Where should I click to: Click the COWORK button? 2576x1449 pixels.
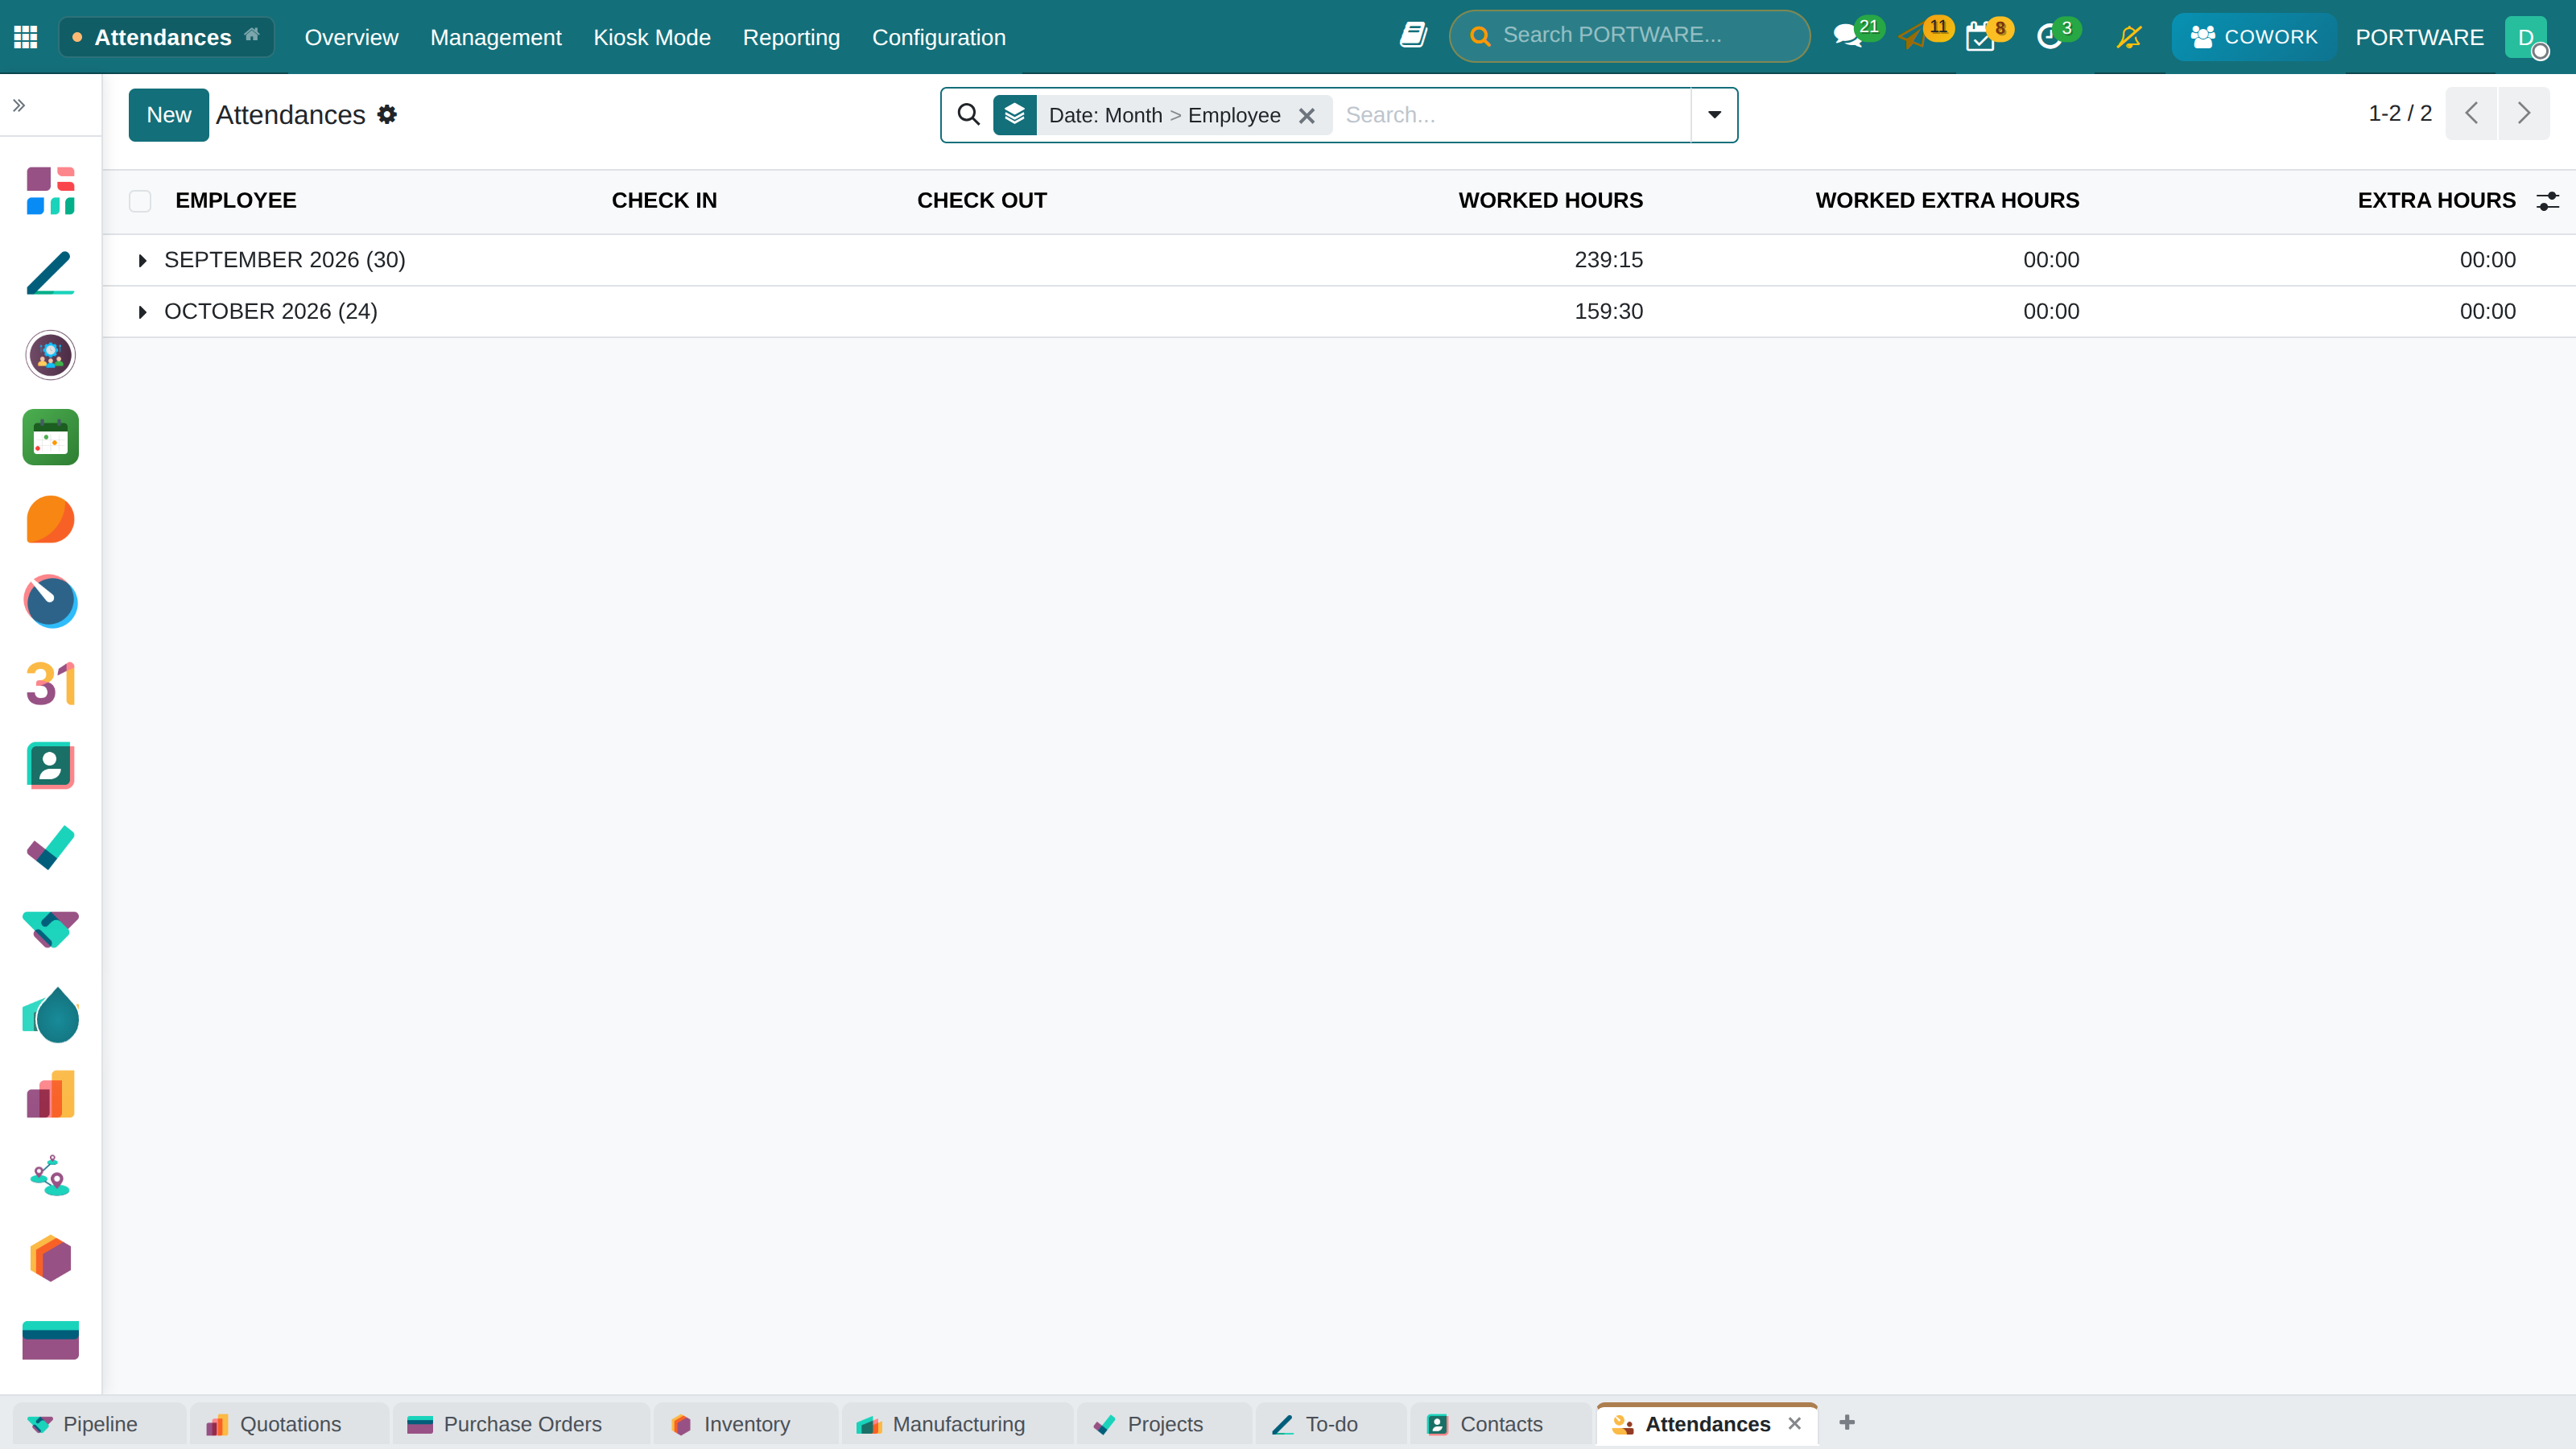2253,37
